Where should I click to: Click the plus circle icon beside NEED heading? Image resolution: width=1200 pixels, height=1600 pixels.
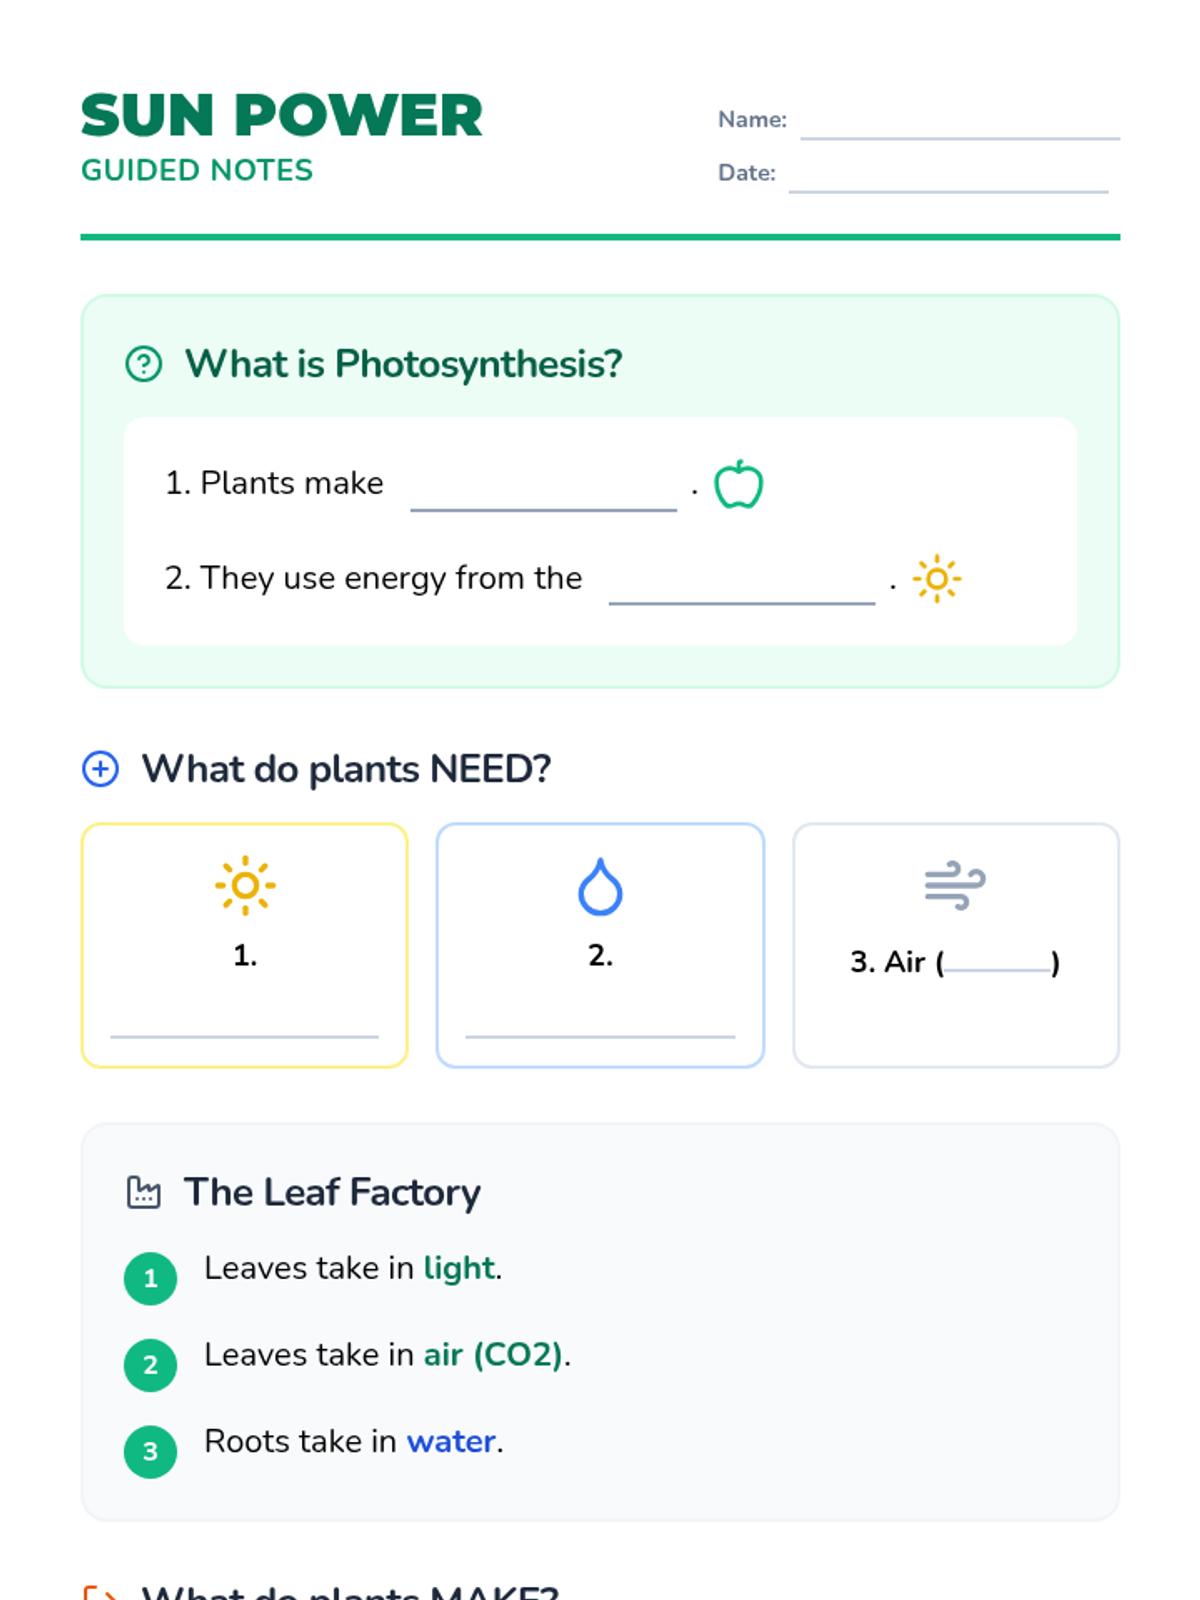coord(100,769)
